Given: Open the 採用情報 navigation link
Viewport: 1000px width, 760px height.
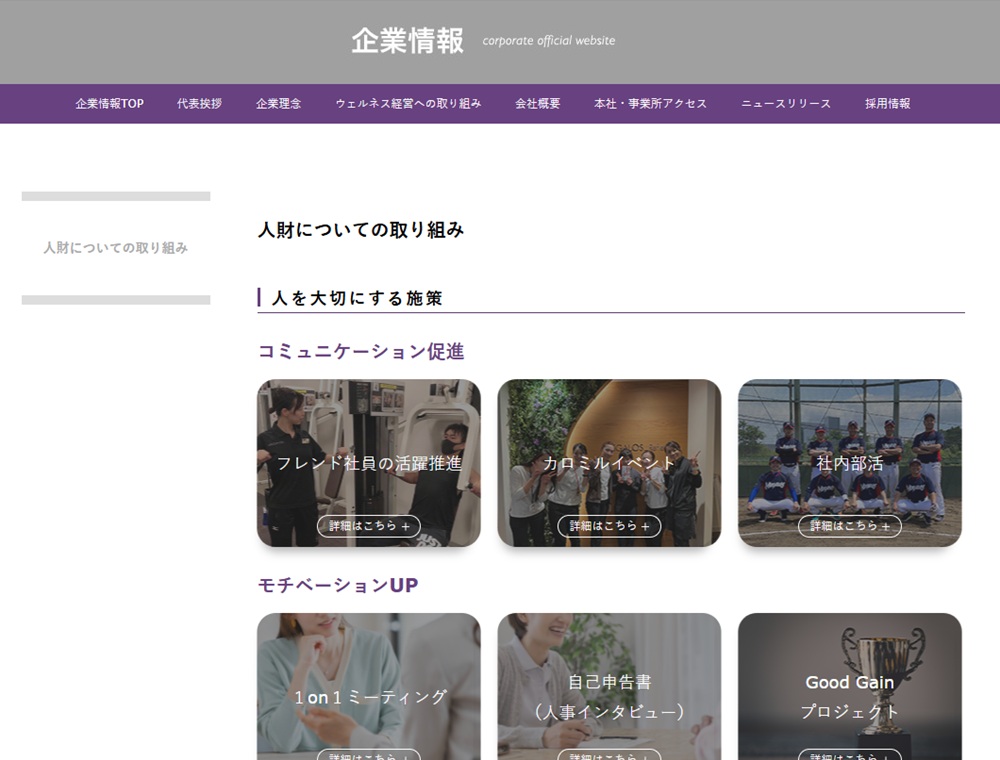Looking at the screenshot, I should coord(886,103).
